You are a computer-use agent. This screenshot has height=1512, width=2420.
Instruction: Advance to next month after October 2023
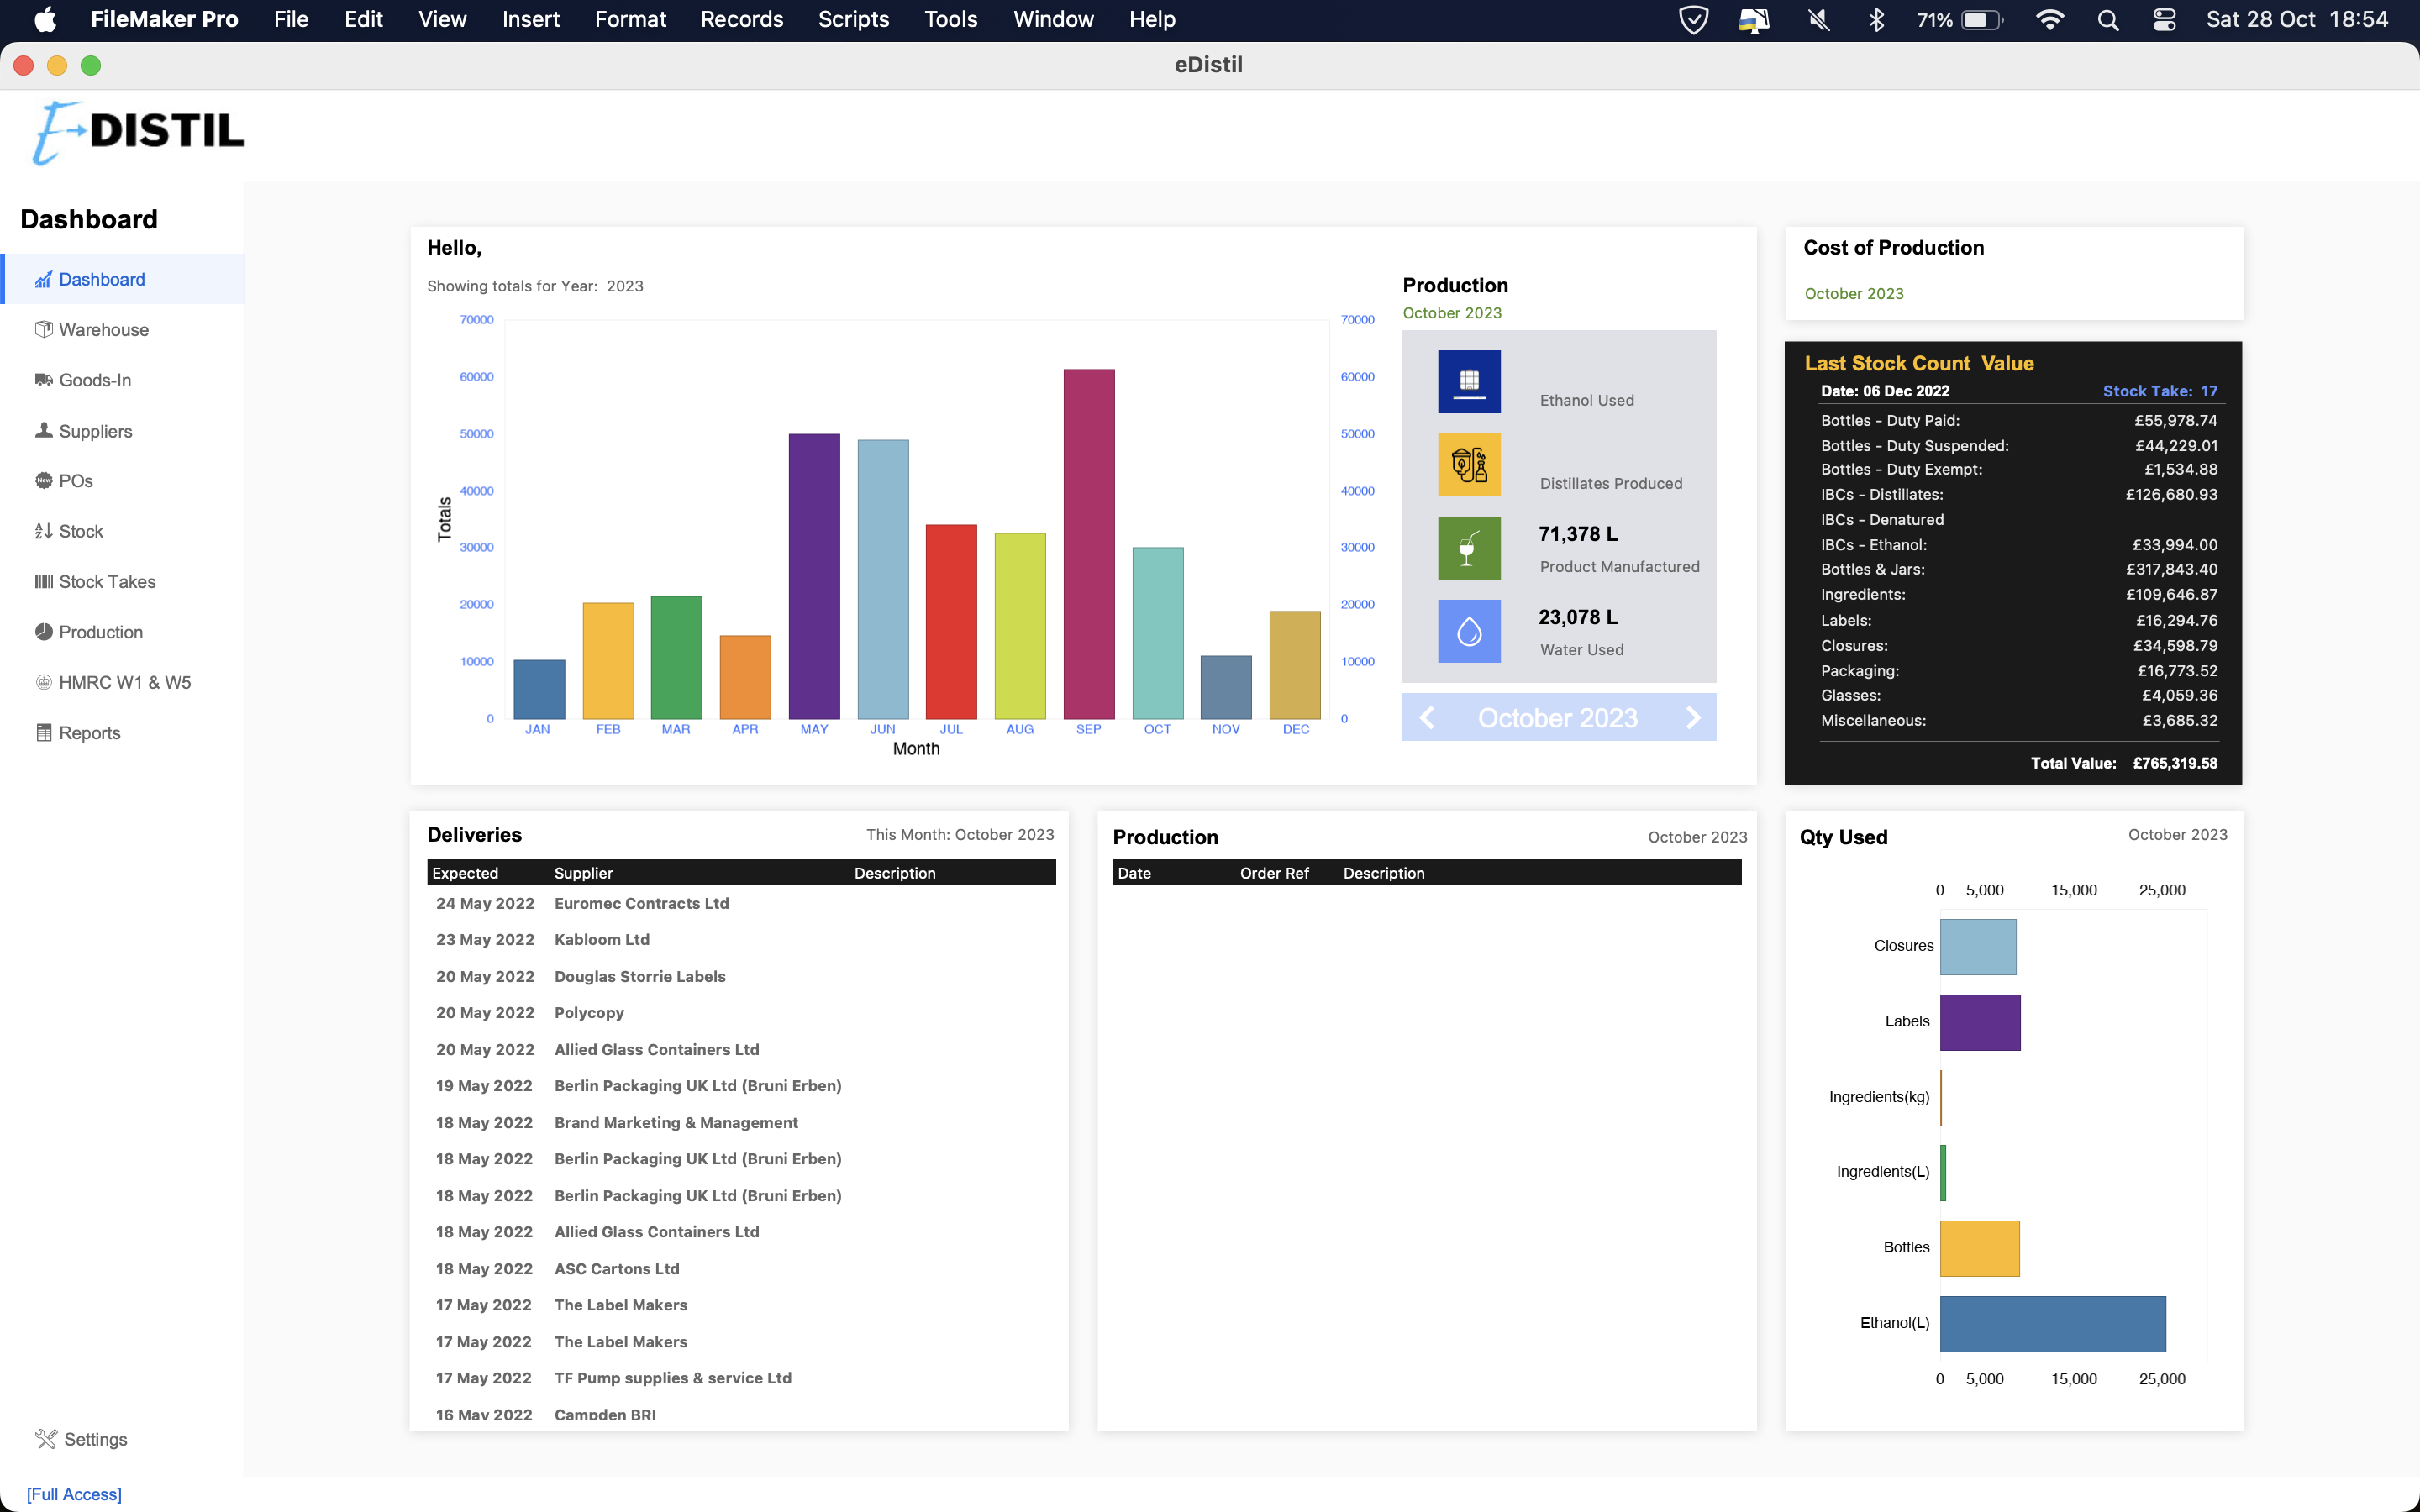coord(1692,718)
